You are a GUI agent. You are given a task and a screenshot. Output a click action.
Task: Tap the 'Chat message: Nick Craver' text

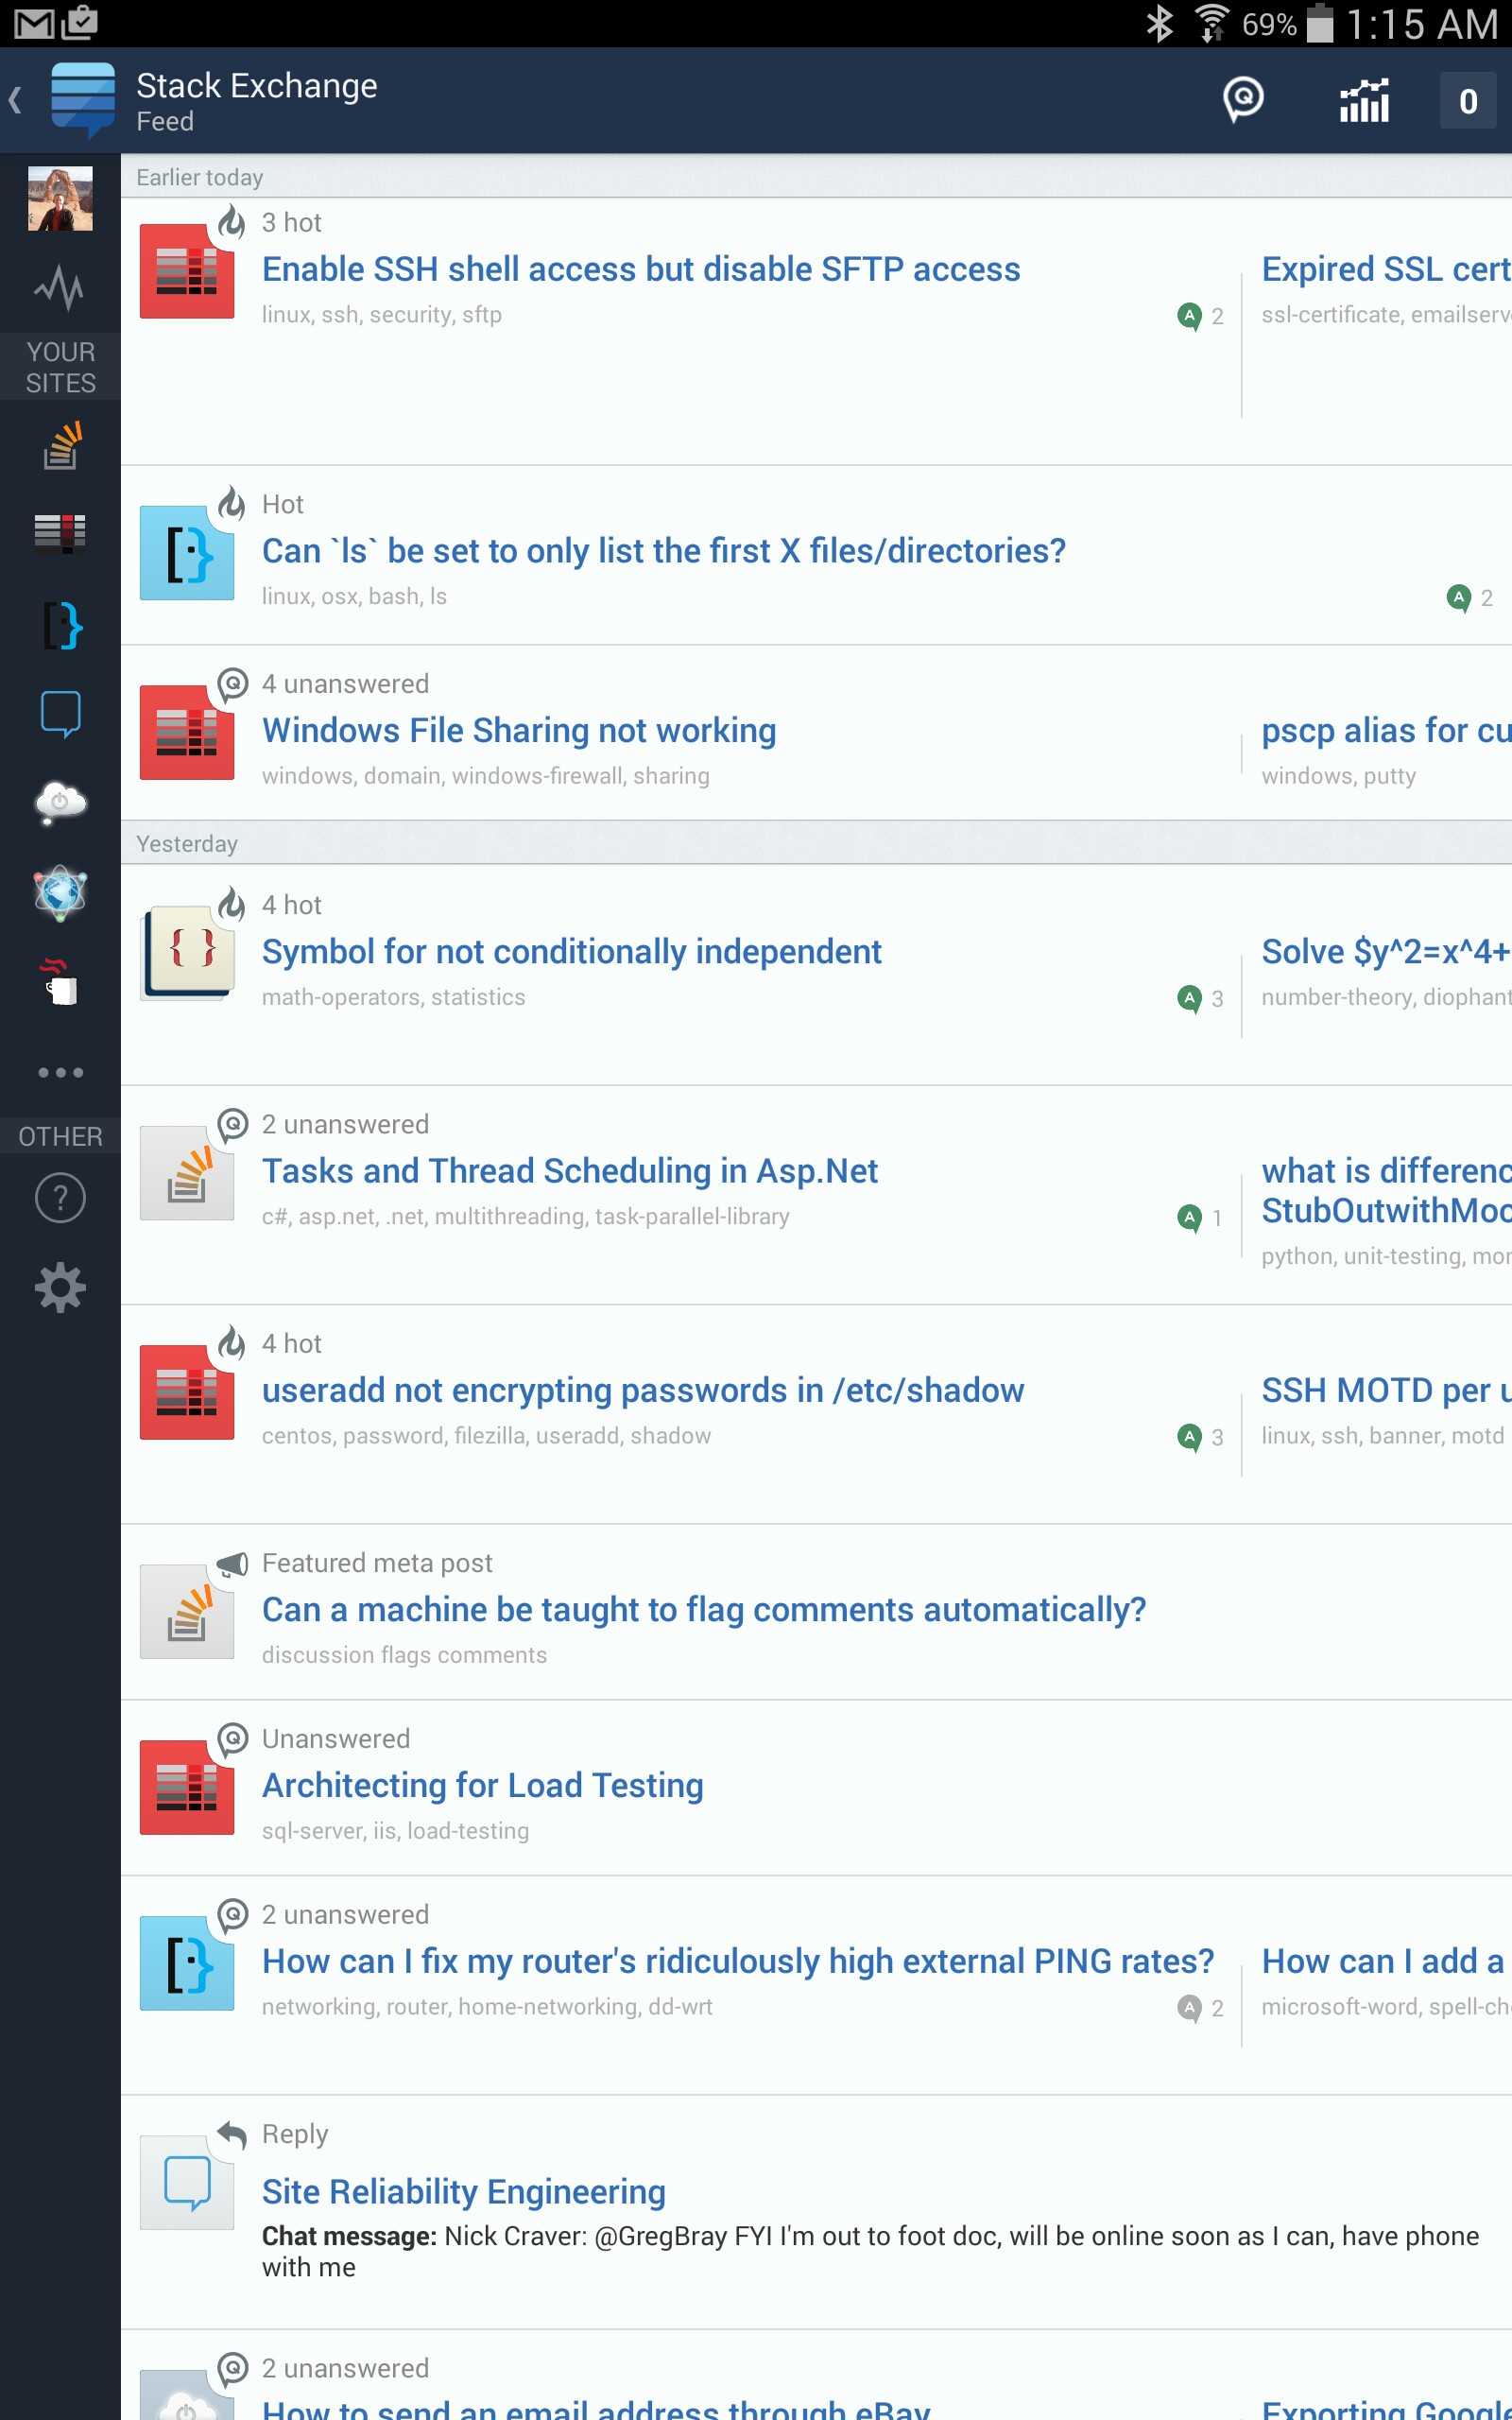870,2252
